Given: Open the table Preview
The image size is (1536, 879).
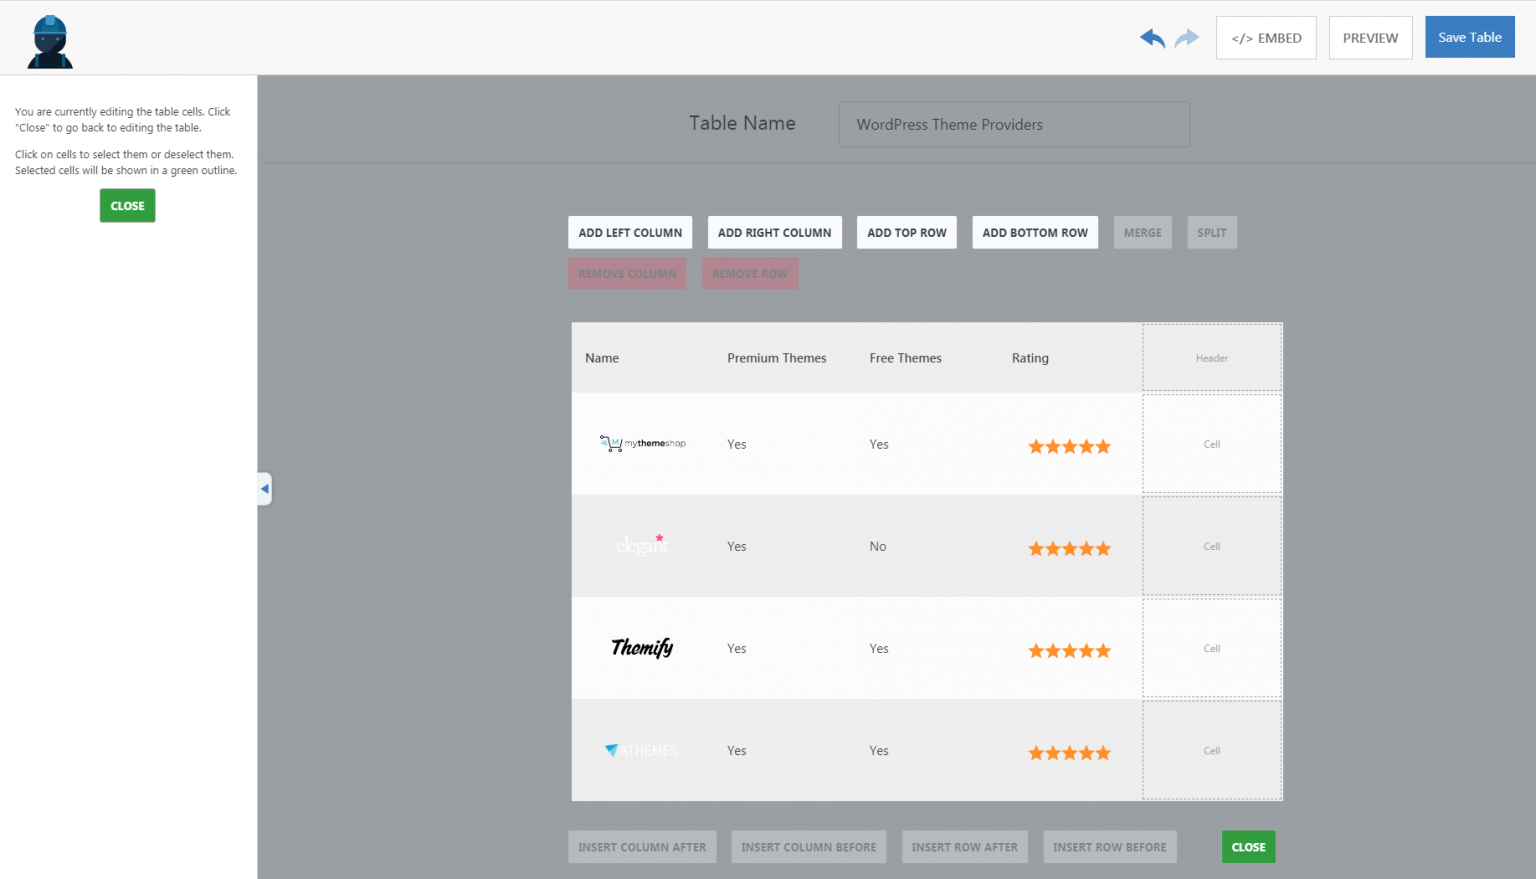Looking at the screenshot, I should click(x=1370, y=38).
